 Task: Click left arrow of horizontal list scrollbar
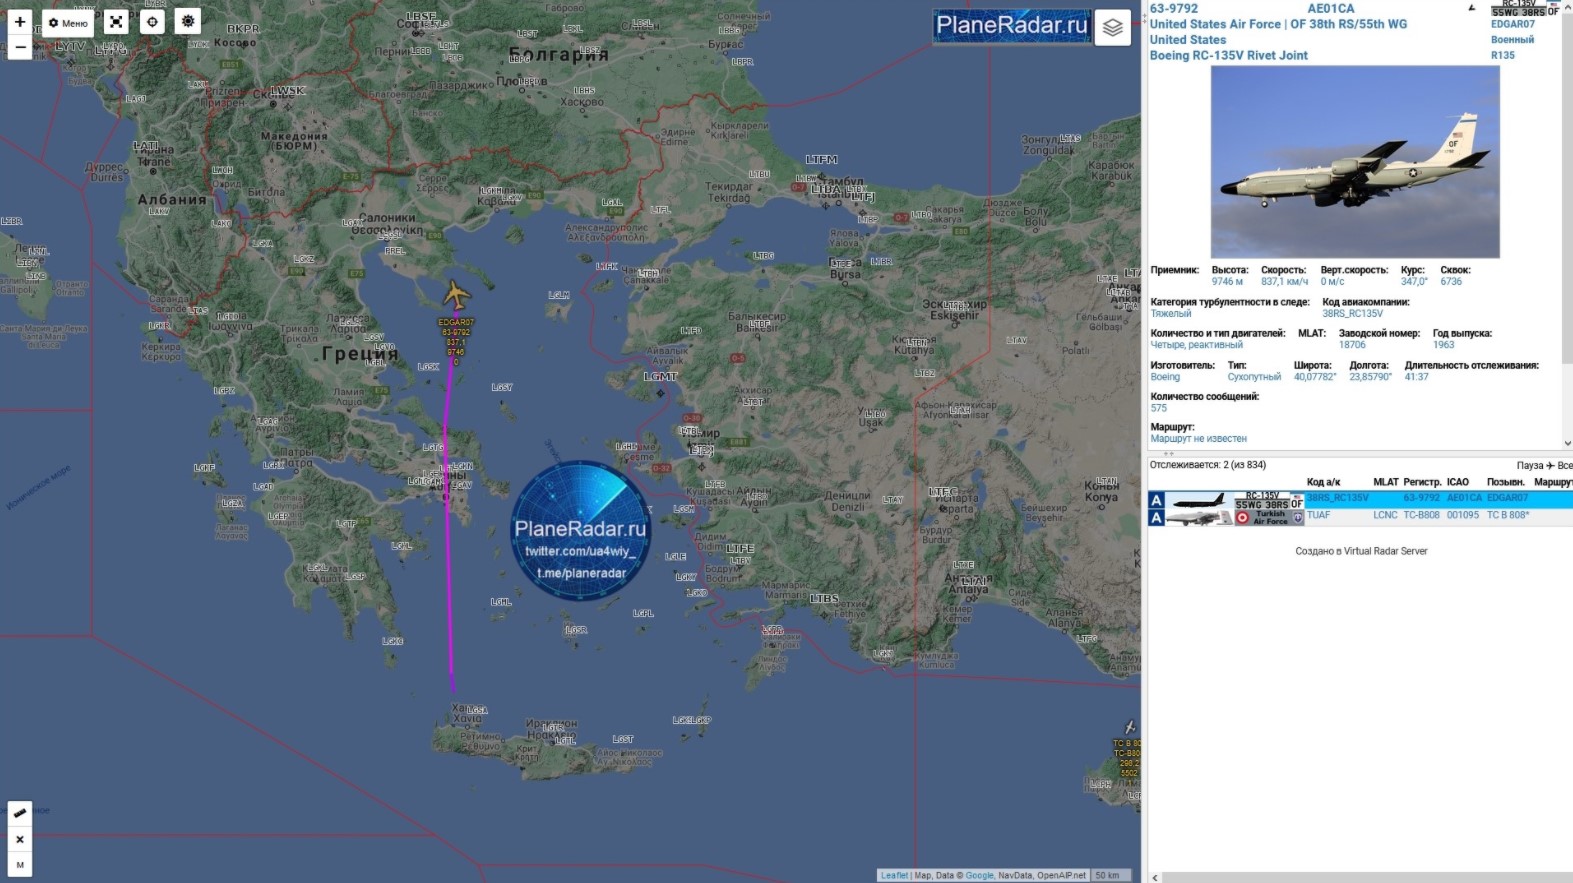point(1155,878)
